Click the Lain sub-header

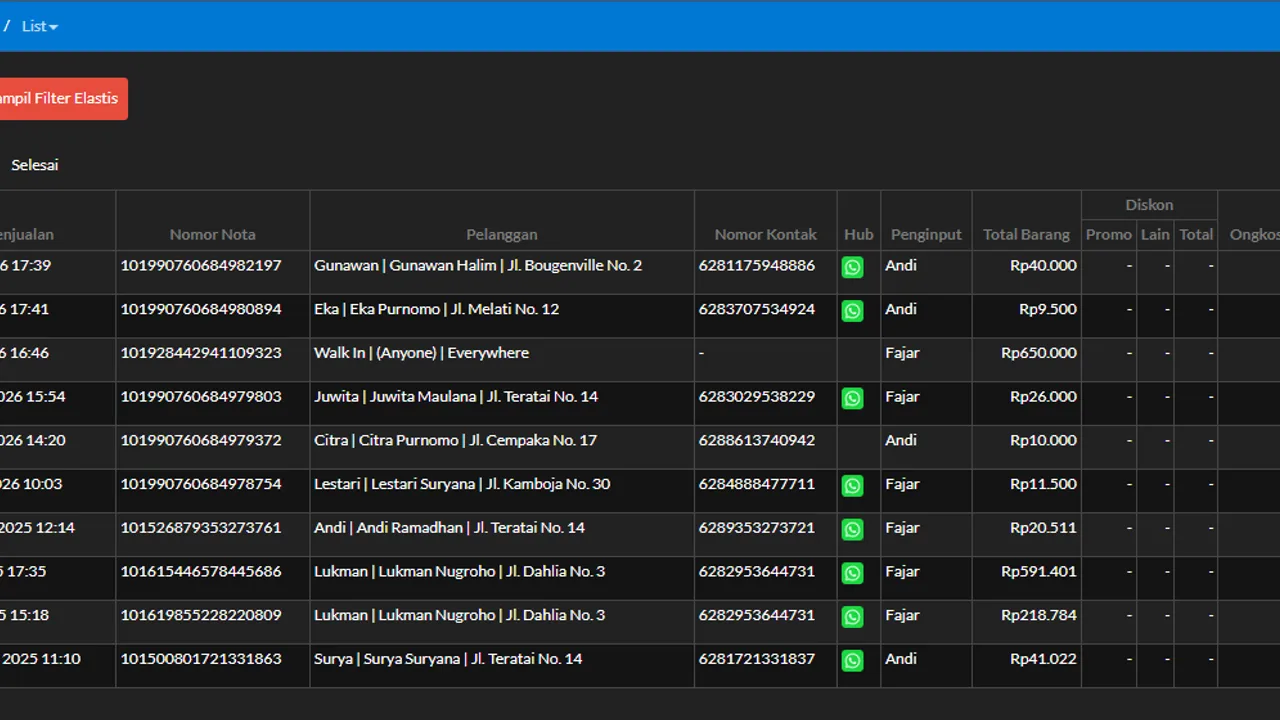1155,234
